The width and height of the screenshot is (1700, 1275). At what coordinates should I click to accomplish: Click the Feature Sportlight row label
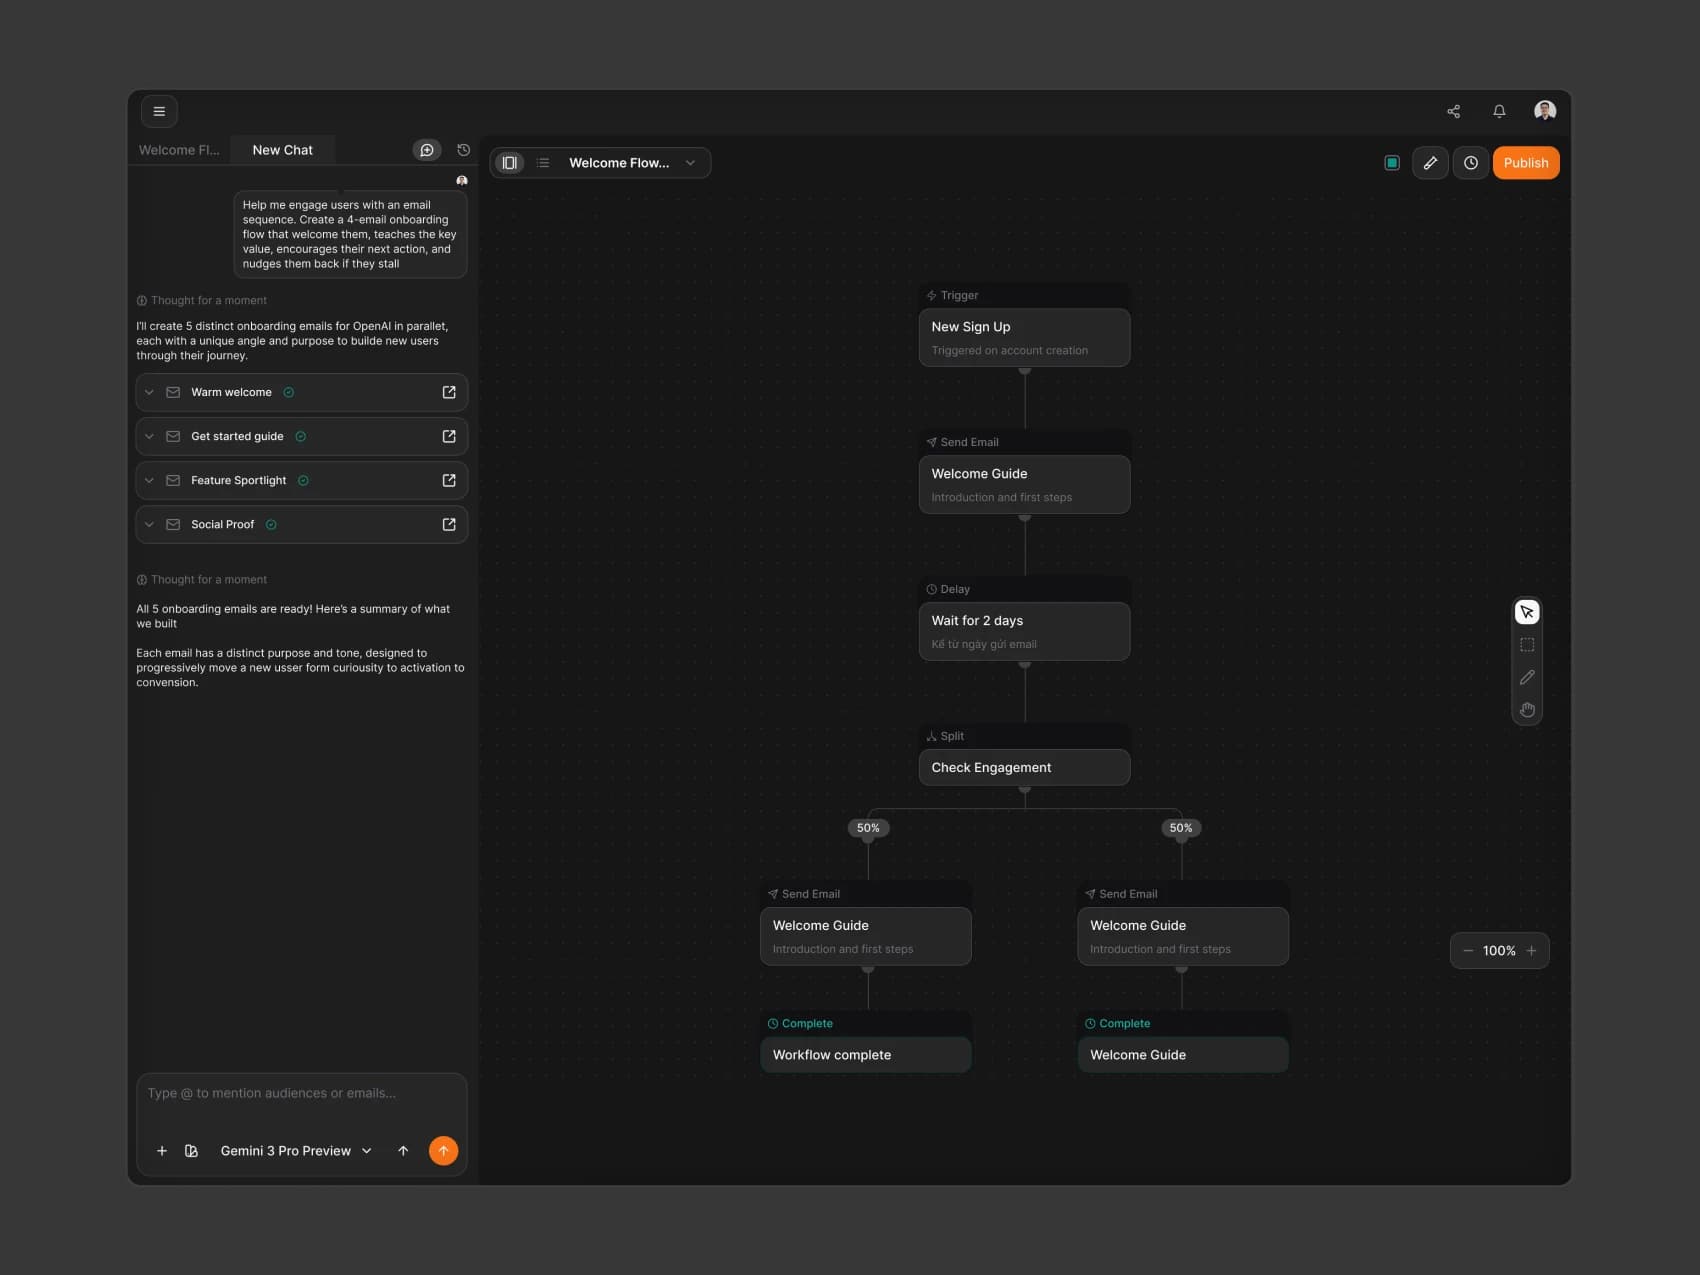(238, 480)
